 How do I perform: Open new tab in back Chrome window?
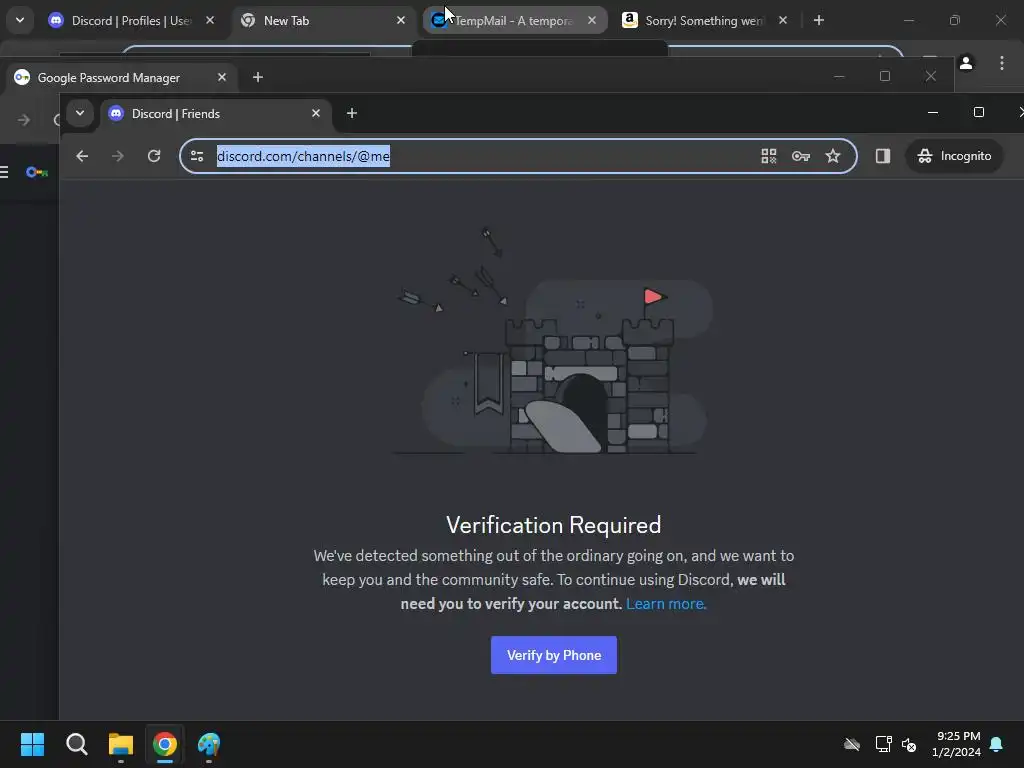click(x=819, y=20)
